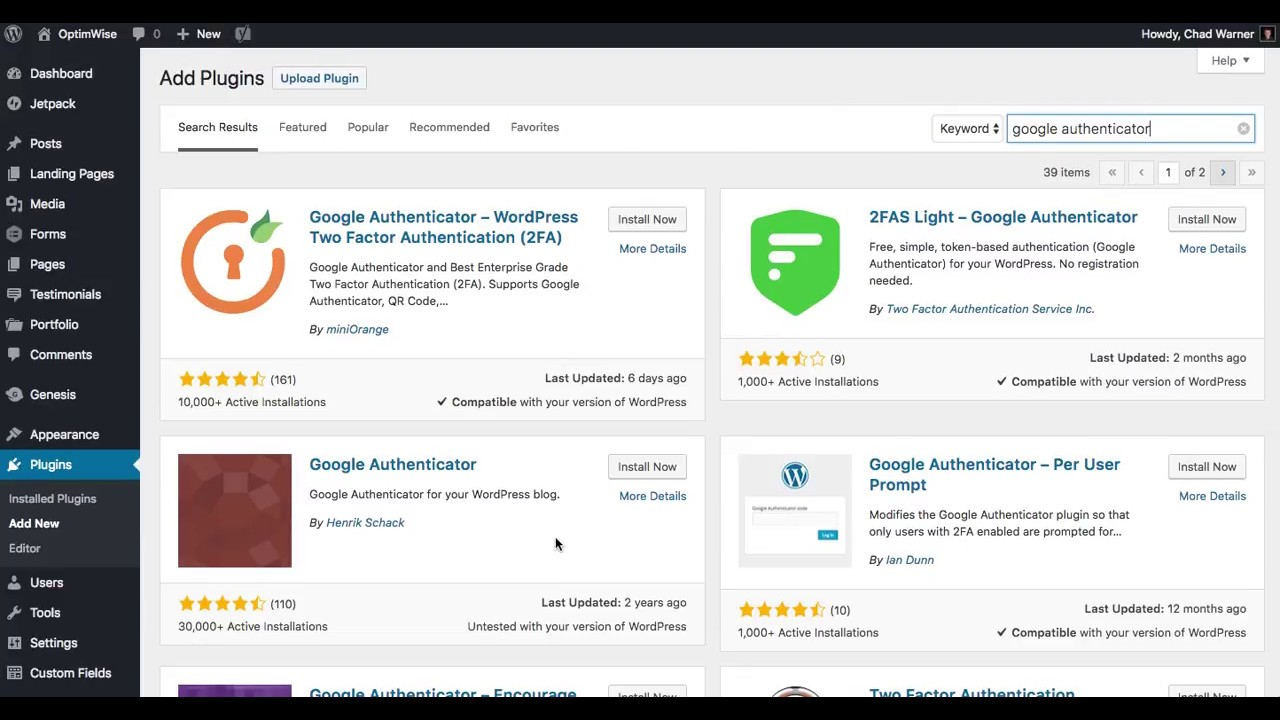
Task: Switch to the Favorites tab
Action: 535,128
